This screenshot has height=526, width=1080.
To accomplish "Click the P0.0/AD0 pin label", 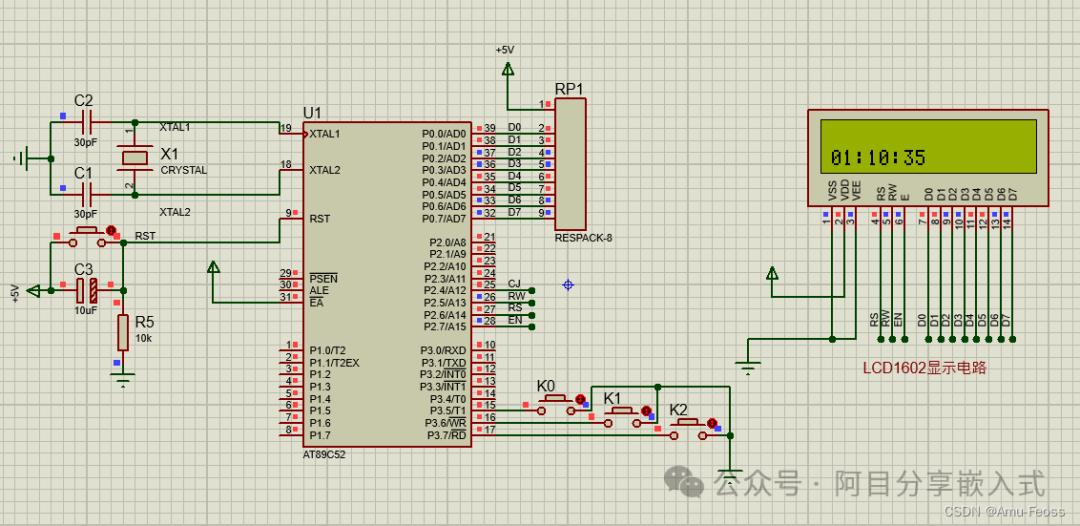I will [444, 134].
